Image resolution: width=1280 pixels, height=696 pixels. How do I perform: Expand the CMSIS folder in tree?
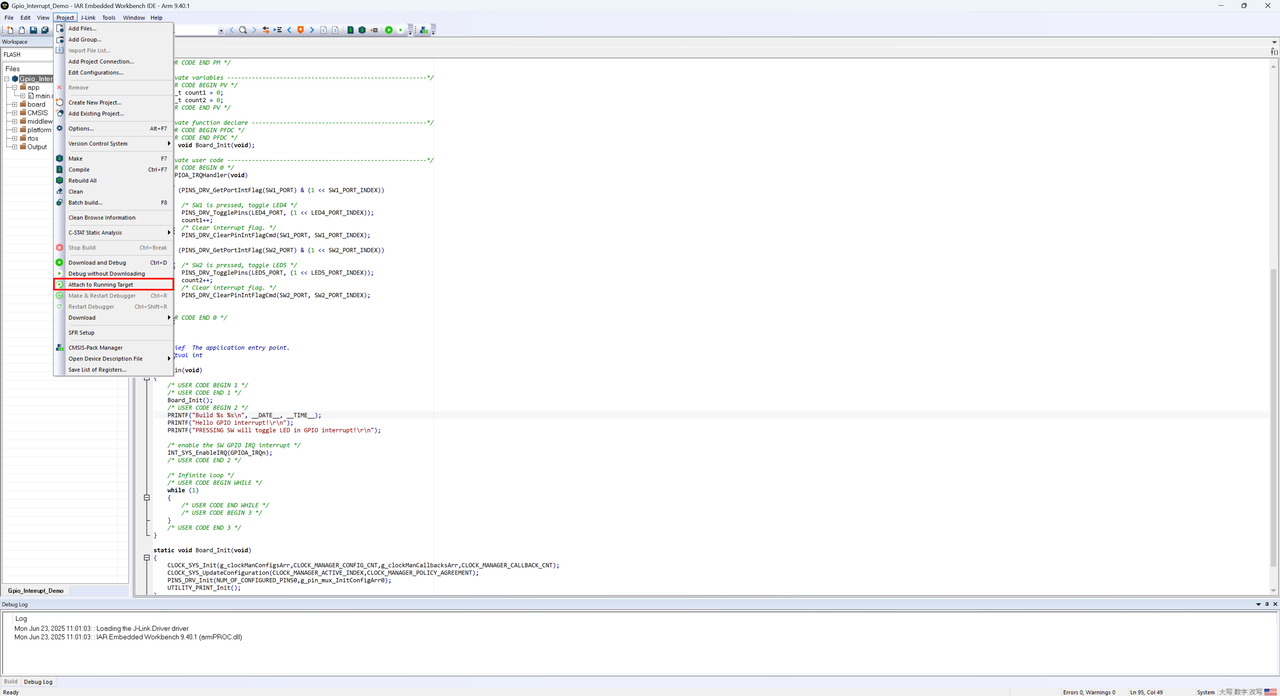(x=14, y=113)
